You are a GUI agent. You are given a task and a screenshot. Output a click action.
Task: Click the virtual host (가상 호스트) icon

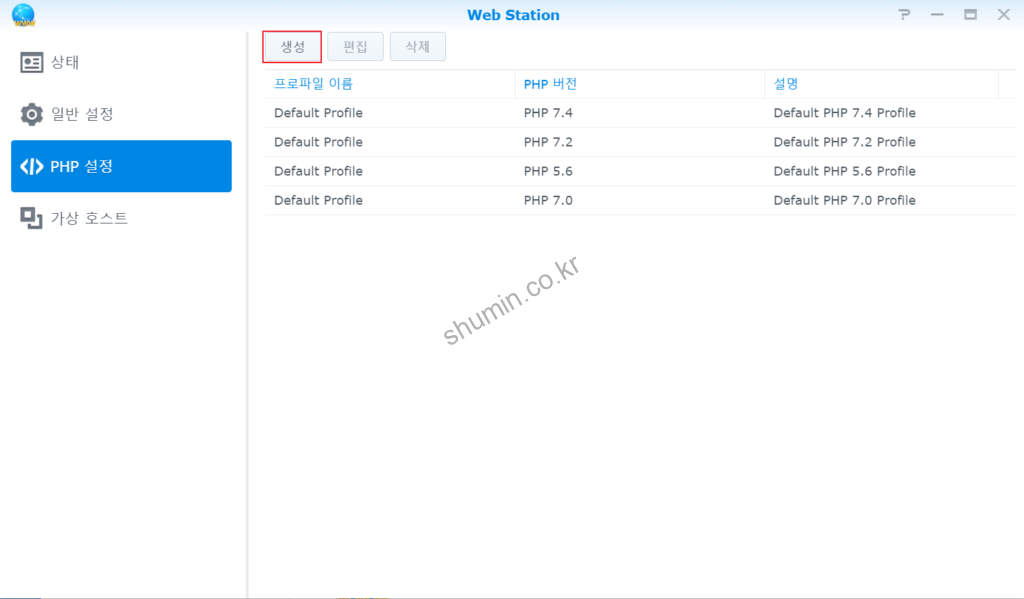click(32, 218)
